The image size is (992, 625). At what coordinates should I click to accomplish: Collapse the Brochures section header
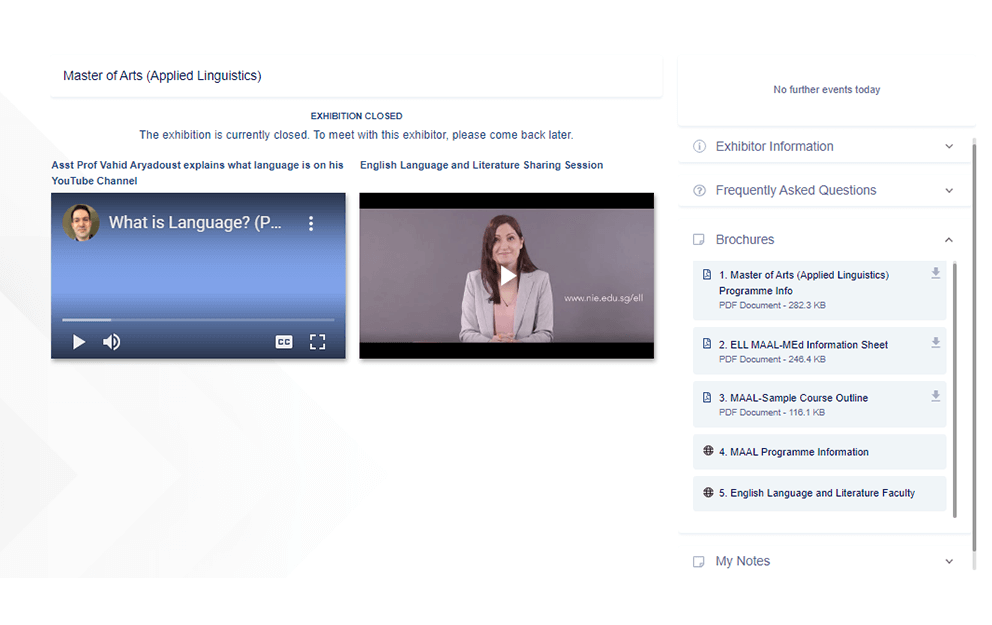pos(824,240)
